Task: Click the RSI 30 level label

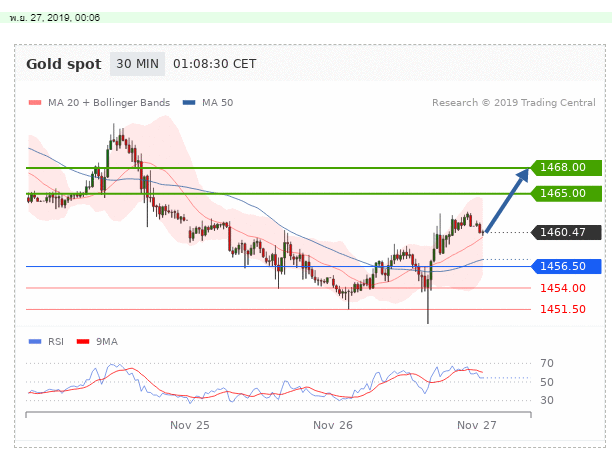Action: point(547,400)
